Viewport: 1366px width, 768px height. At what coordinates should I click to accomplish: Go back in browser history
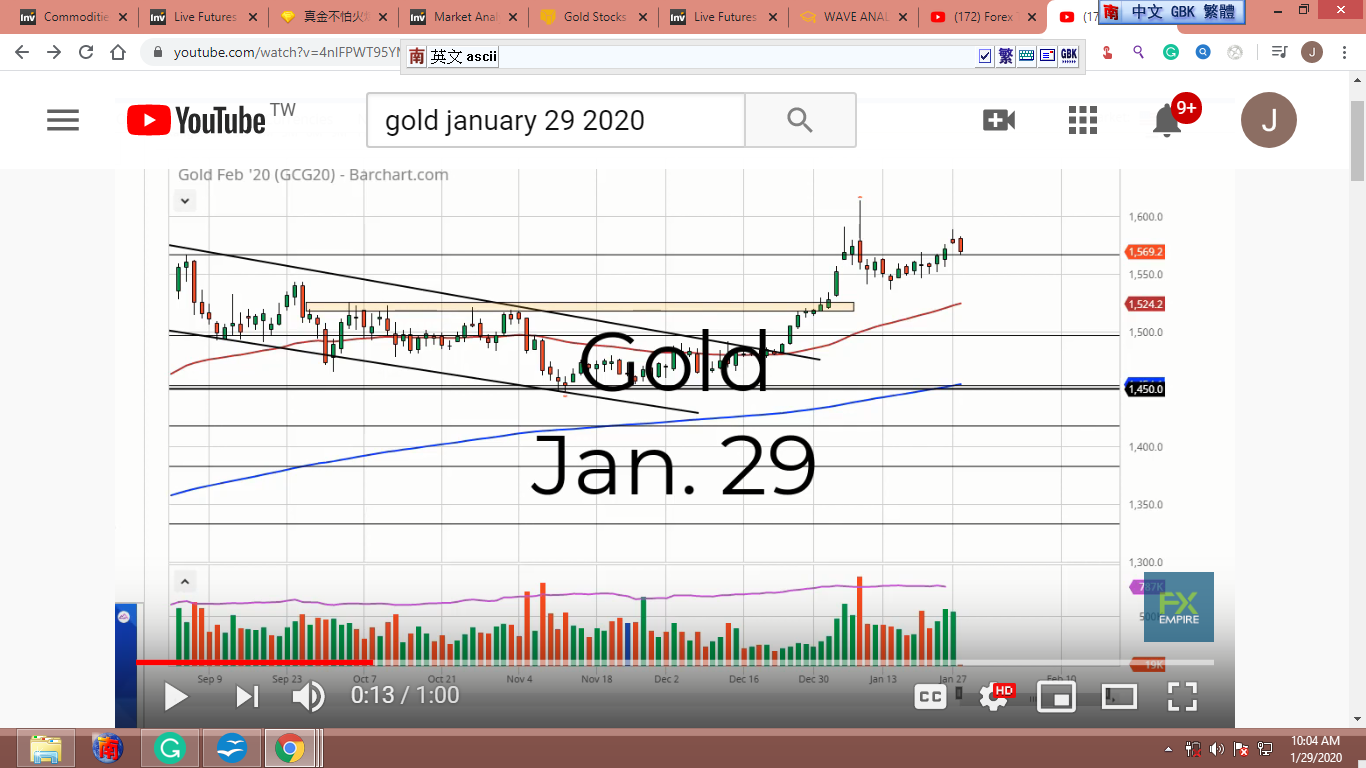22,52
